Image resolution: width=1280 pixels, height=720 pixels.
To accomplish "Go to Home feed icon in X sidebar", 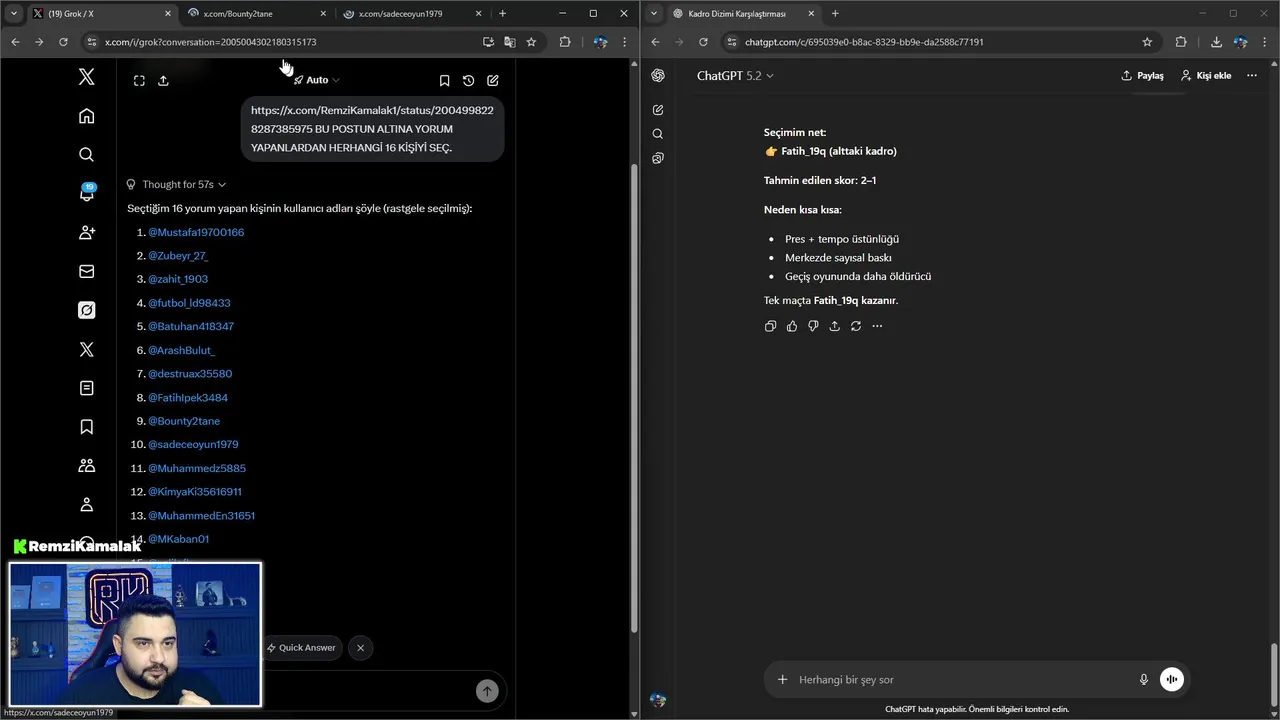I will point(87,116).
